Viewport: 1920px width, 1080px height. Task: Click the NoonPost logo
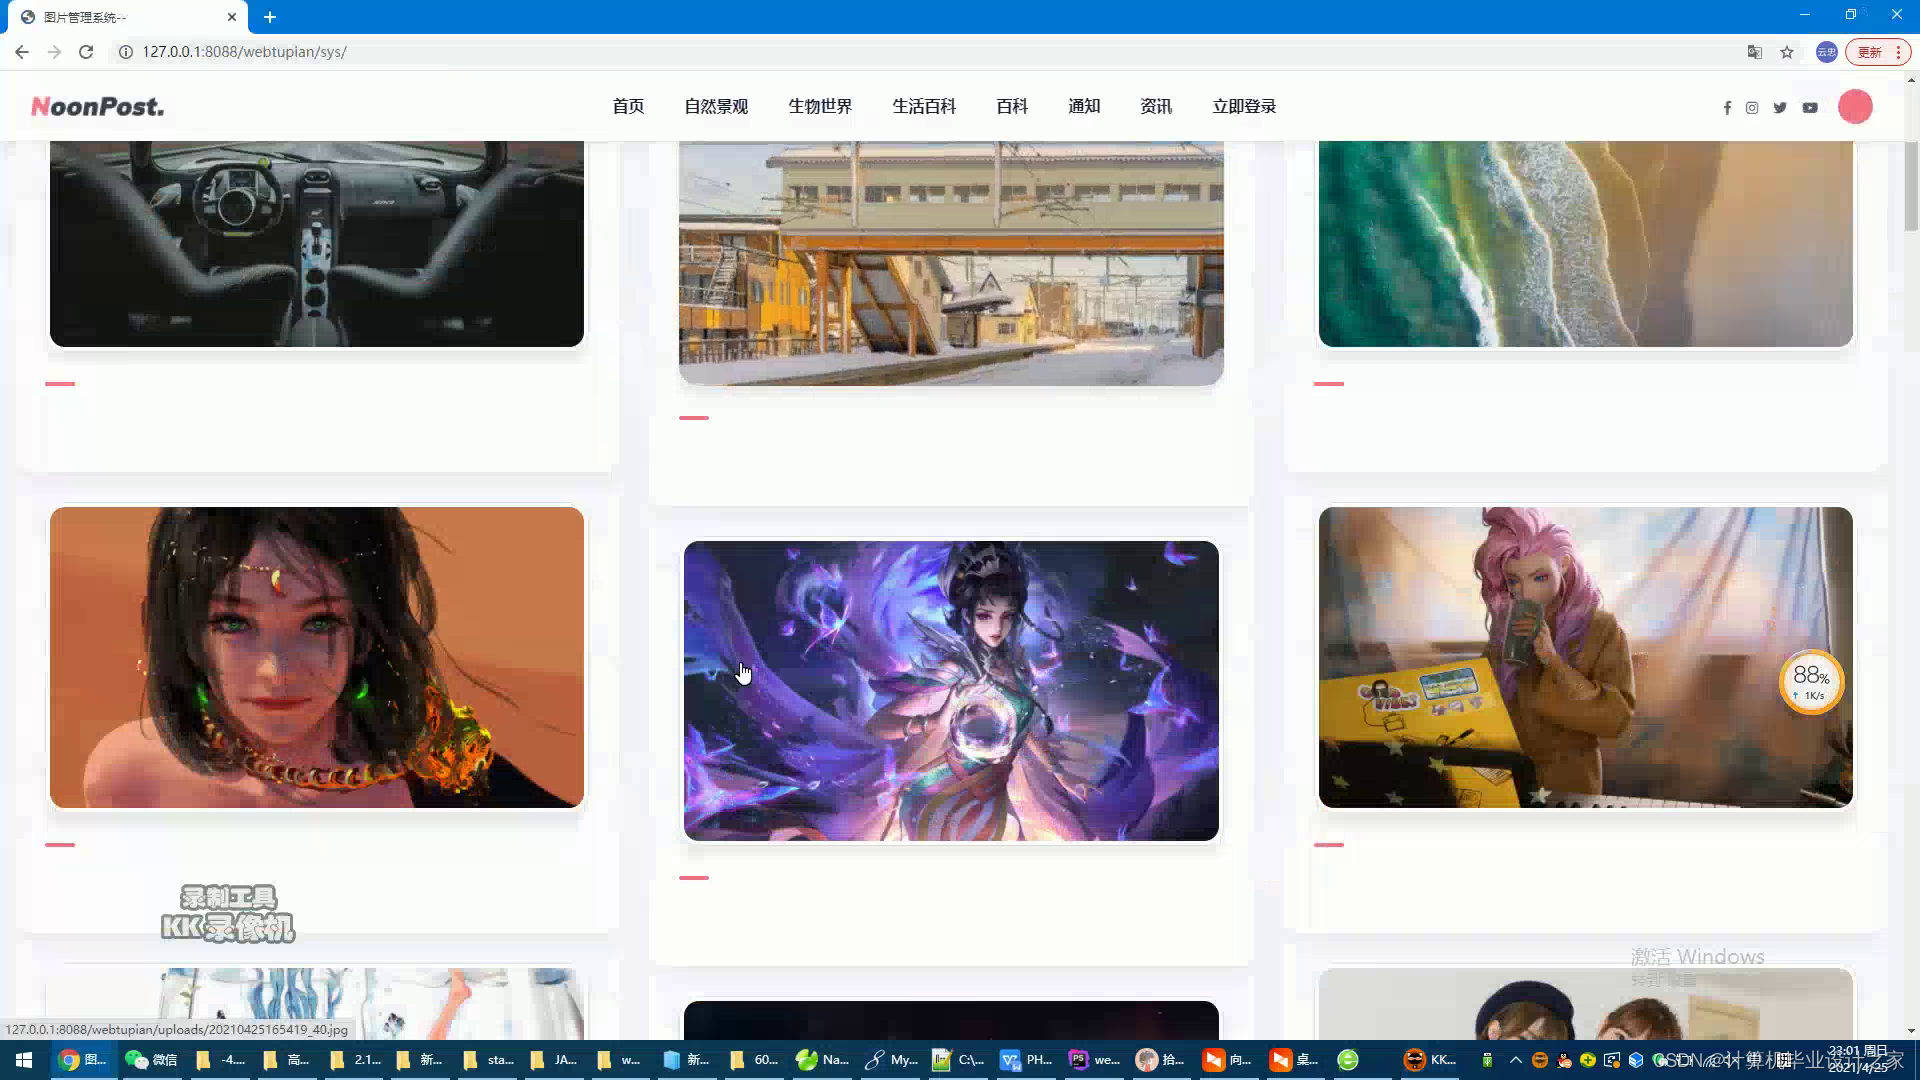coord(97,106)
